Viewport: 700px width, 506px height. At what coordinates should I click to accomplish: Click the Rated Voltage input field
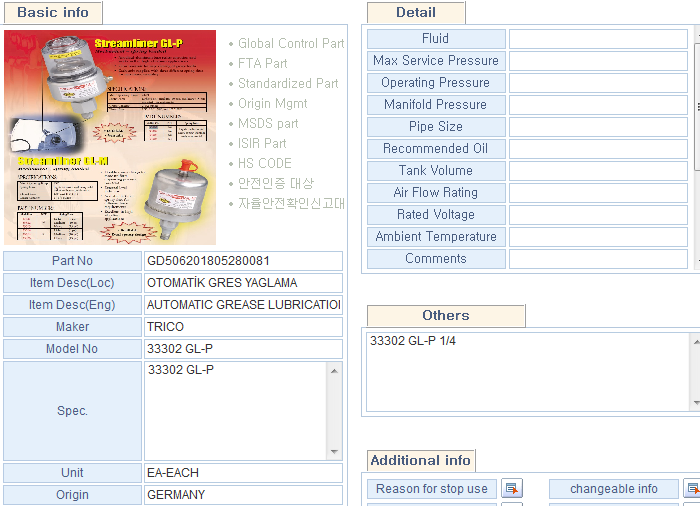598,215
